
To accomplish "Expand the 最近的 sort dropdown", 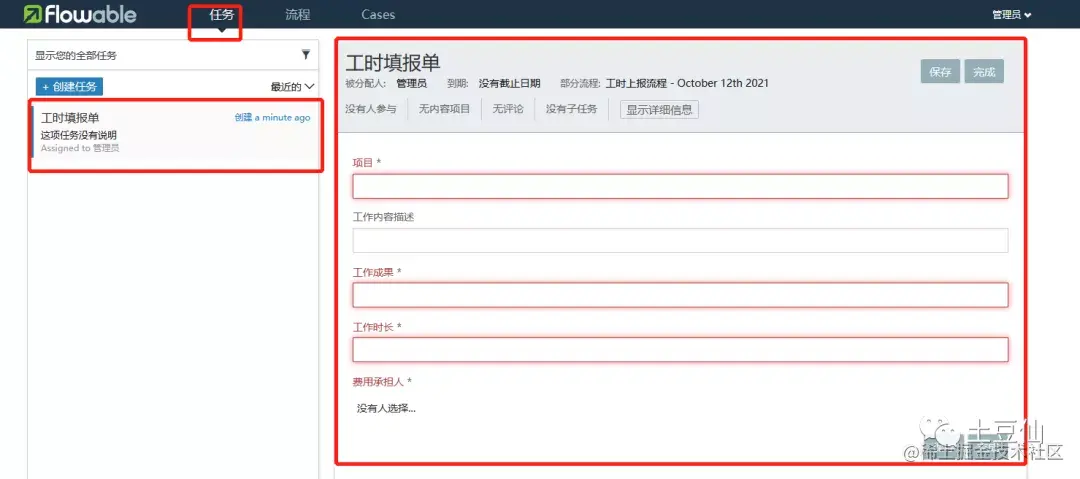I will 293,87.
